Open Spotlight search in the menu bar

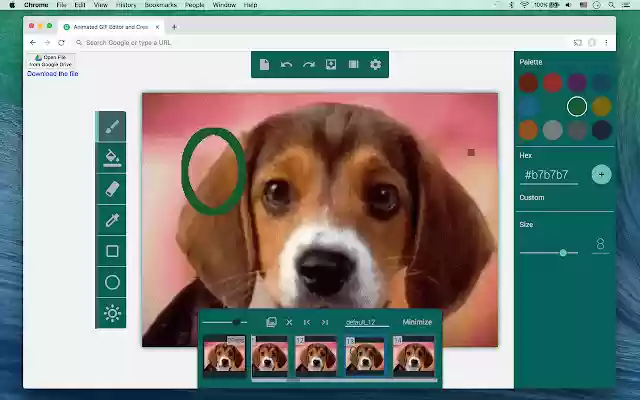(x=611, y=5)
